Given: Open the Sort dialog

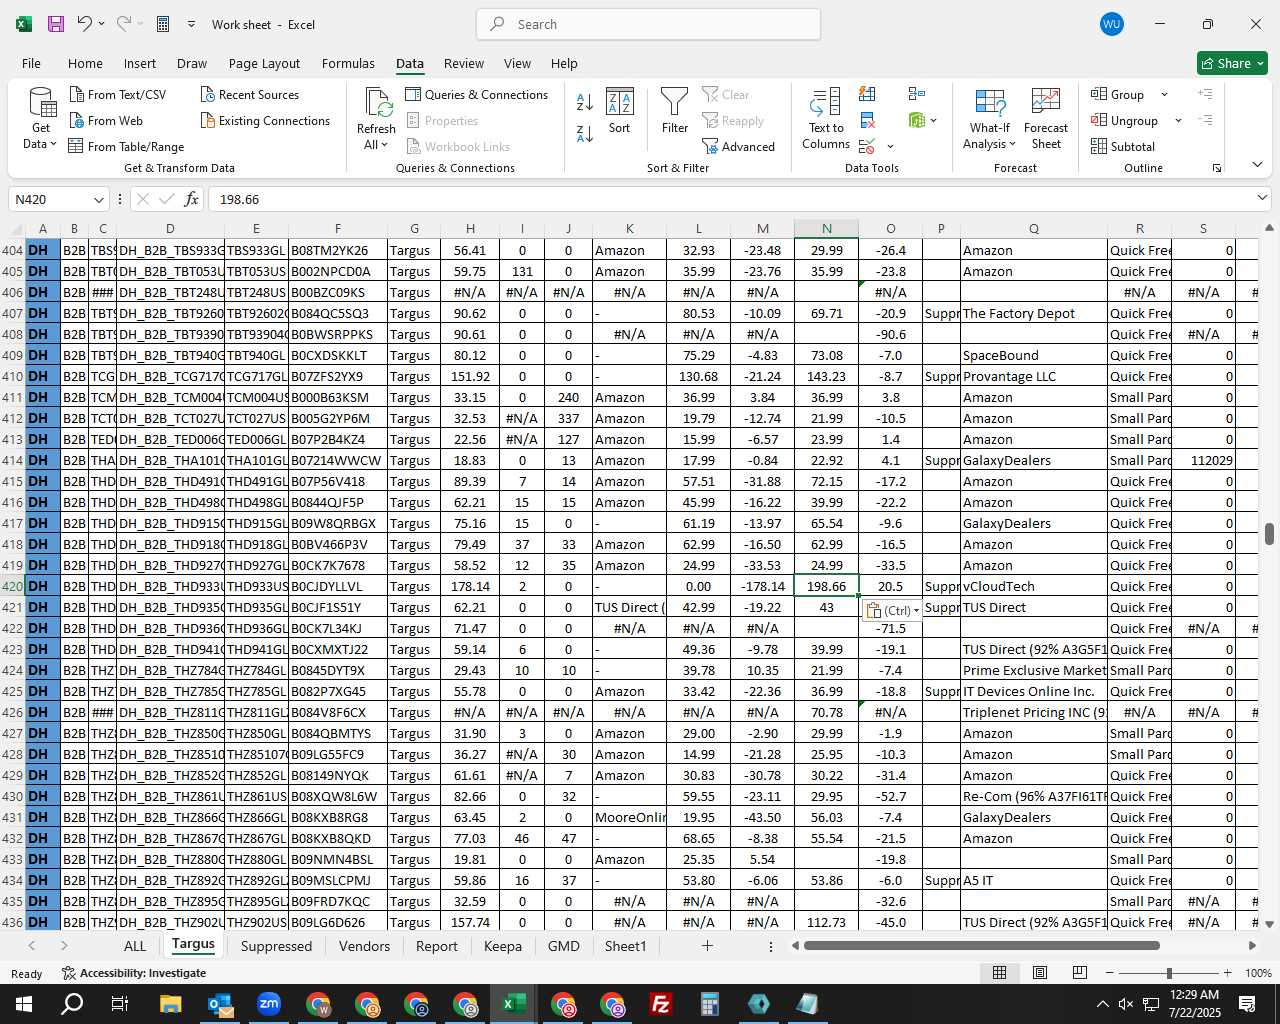Looking at the screenshot, I should coord(620,111).
